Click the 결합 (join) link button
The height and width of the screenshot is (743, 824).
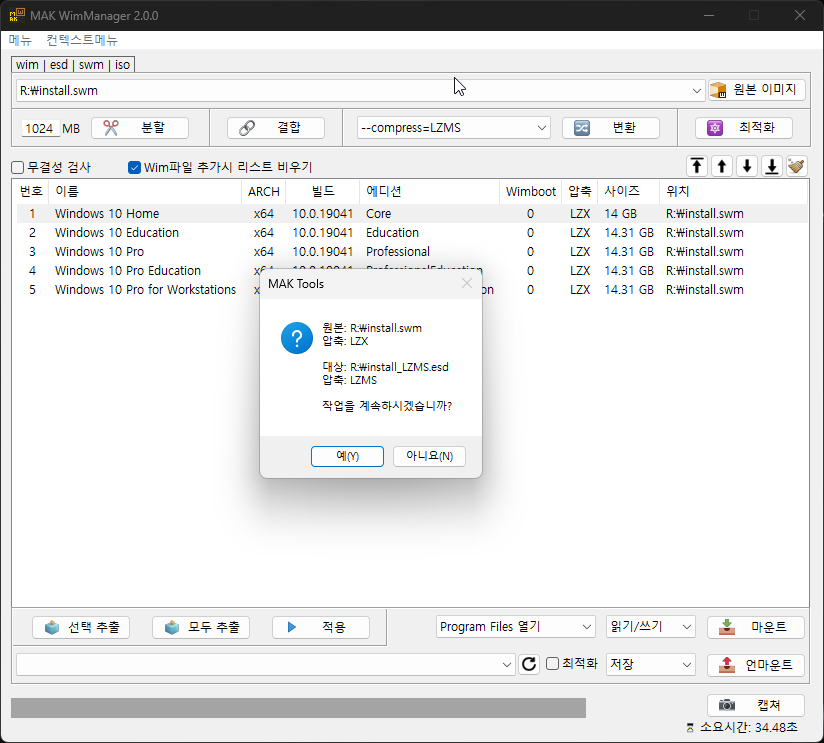[276, 128]
